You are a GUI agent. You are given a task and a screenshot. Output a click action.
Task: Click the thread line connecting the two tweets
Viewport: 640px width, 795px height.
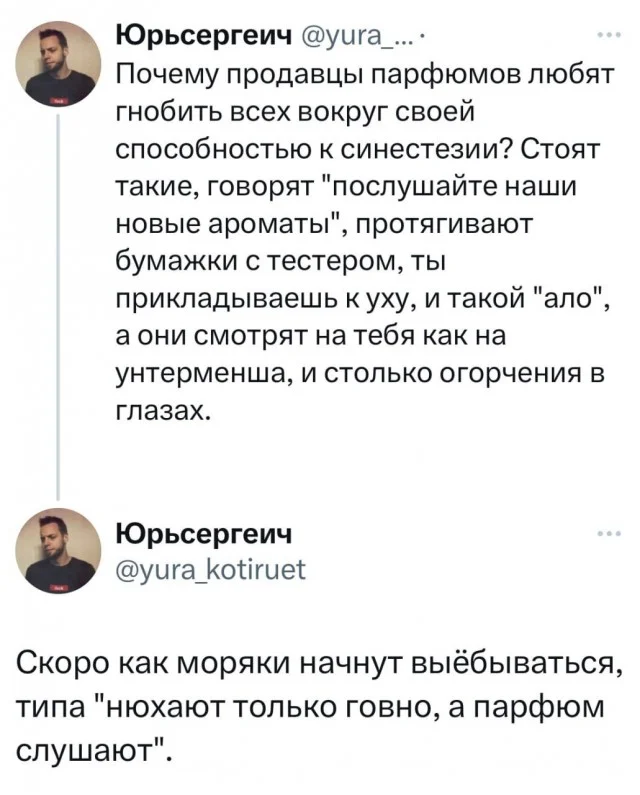pyautogui.click(x=58, y=300)
